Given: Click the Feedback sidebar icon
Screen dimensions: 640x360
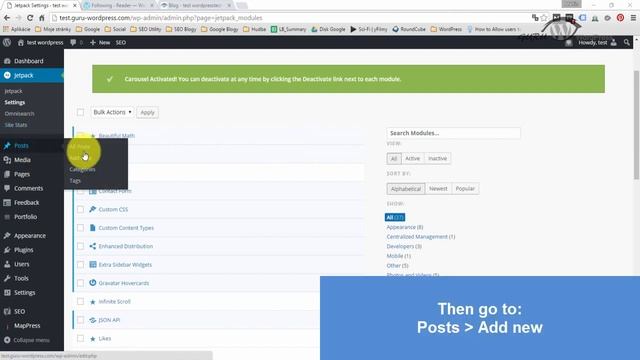Looking at the screenshot, I should pyautogui.click(x=7, y=202).
